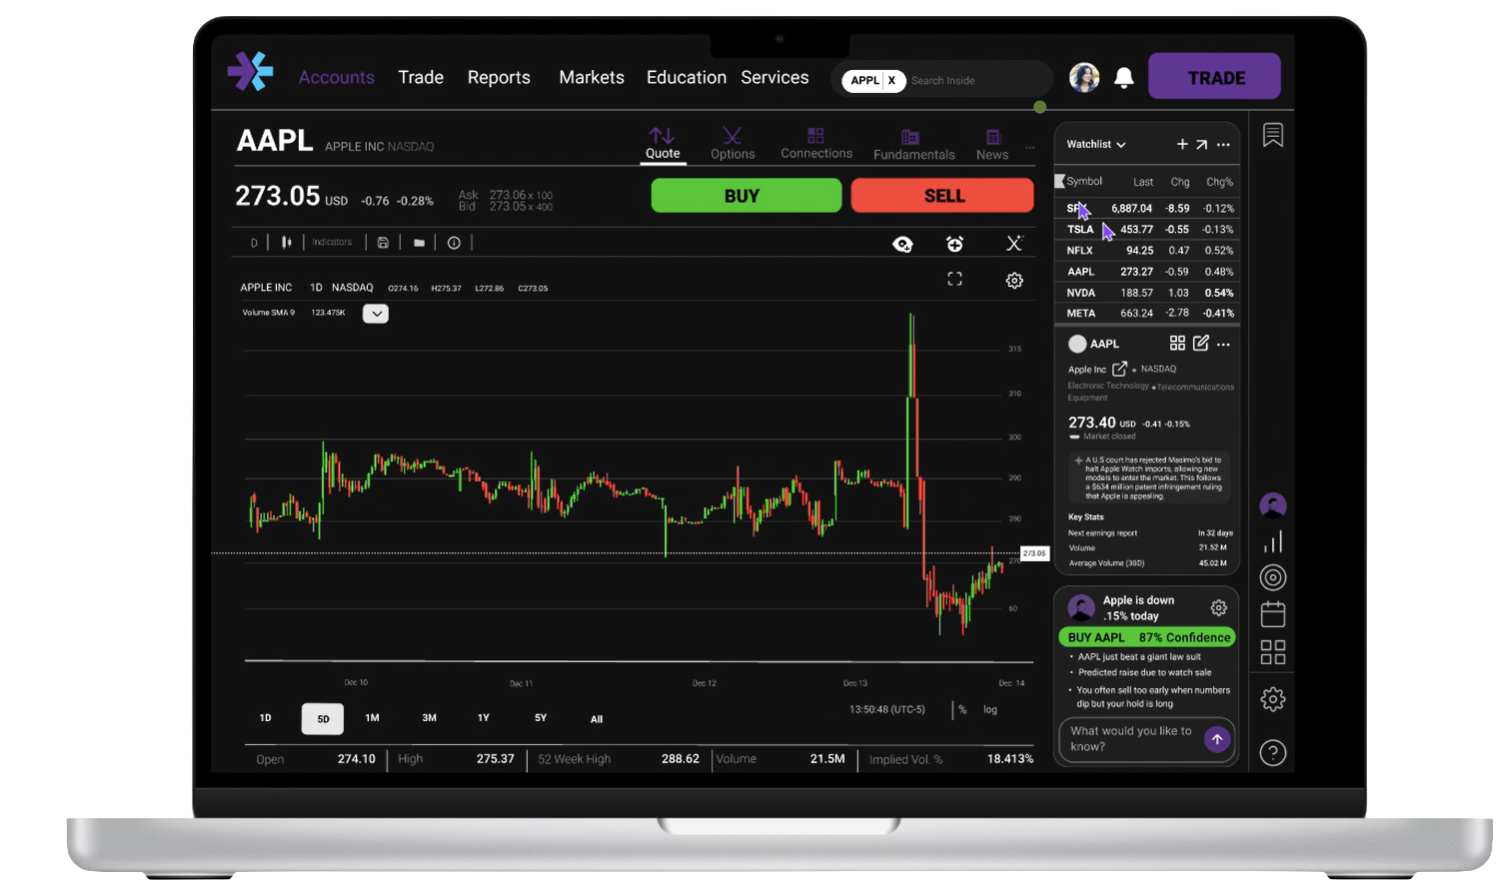The height and width of the screenshot is (892, 1510).
Task: Open the Markets menu
Action: (591, 77)
